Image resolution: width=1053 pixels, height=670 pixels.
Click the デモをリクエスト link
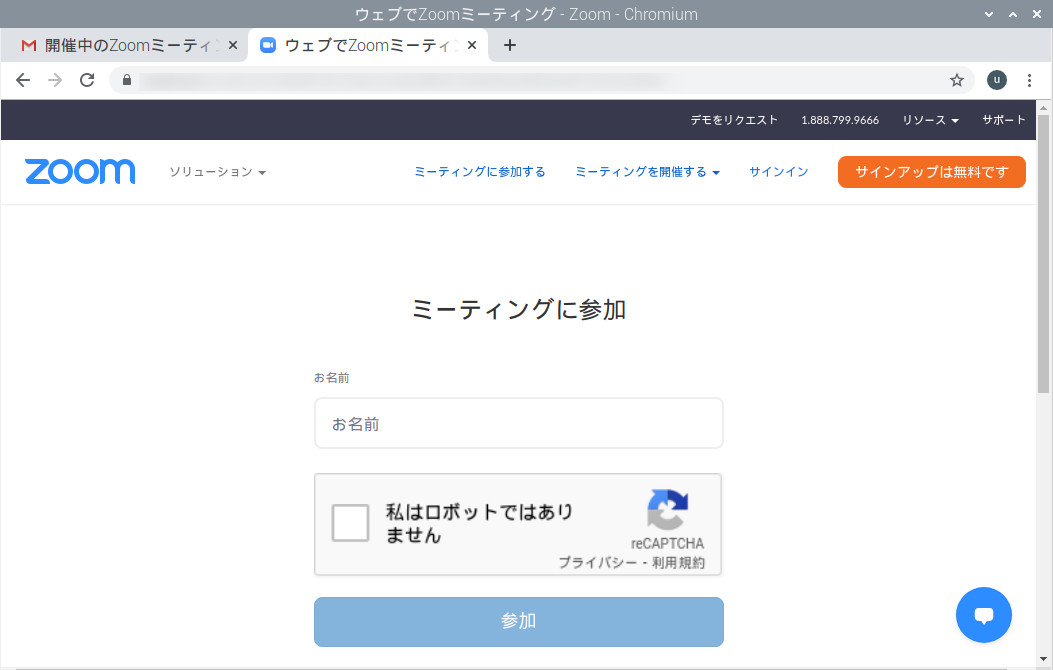(x=734, y=120)
